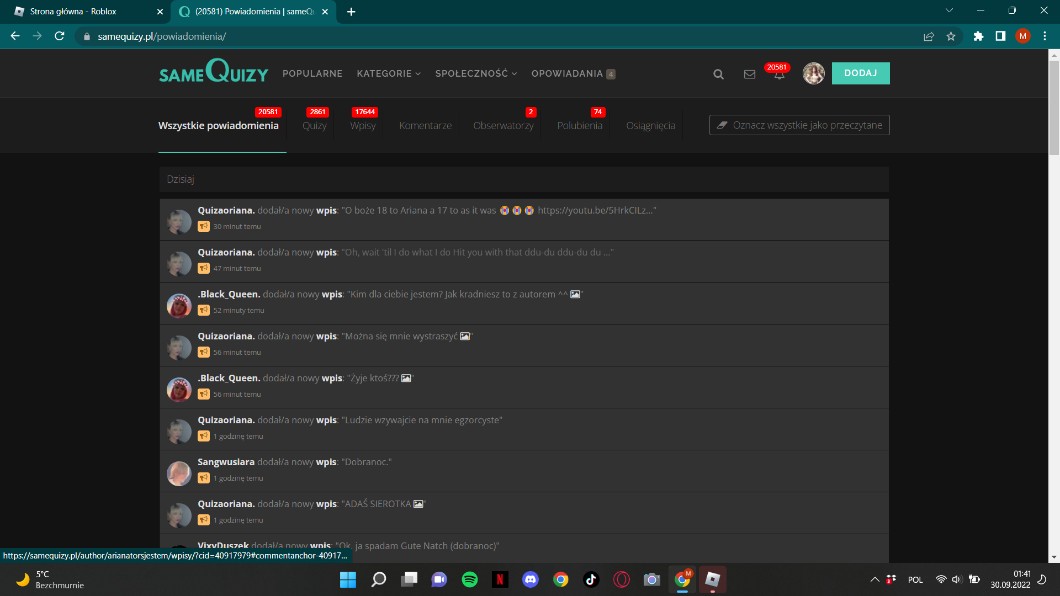Open the Chrome extensions puzzle icon
This screenshot has height=596, width=1060.
978,35
